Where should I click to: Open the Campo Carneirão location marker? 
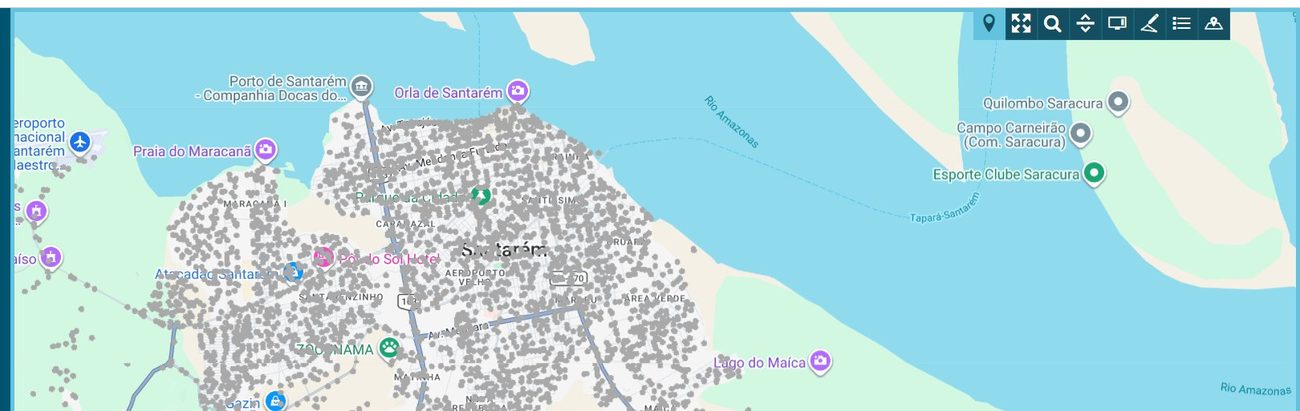(x=1080, y=133)
